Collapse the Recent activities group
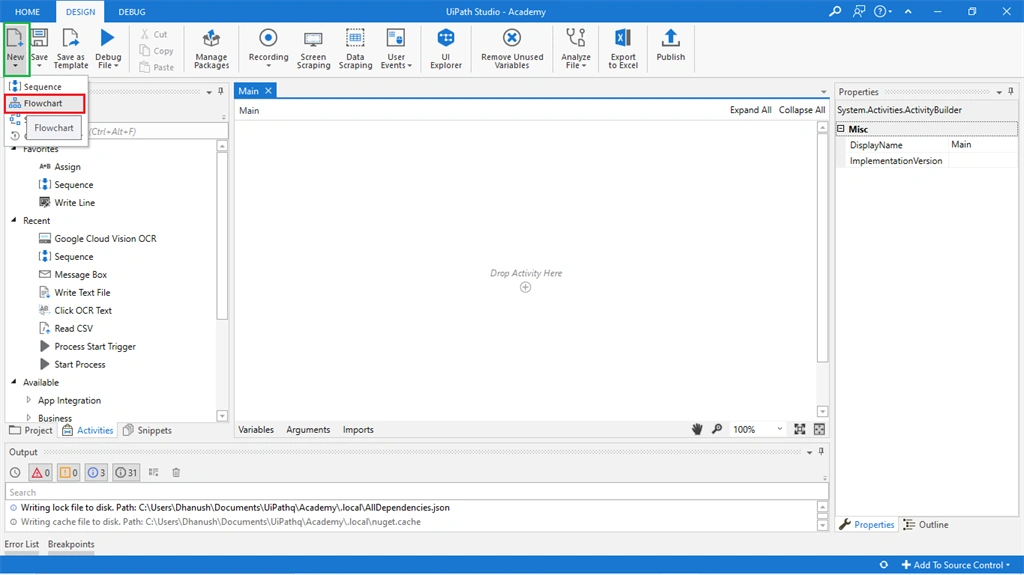Image resolution: width=1024 pixels, height=575 pixels. tap(14, 220)
